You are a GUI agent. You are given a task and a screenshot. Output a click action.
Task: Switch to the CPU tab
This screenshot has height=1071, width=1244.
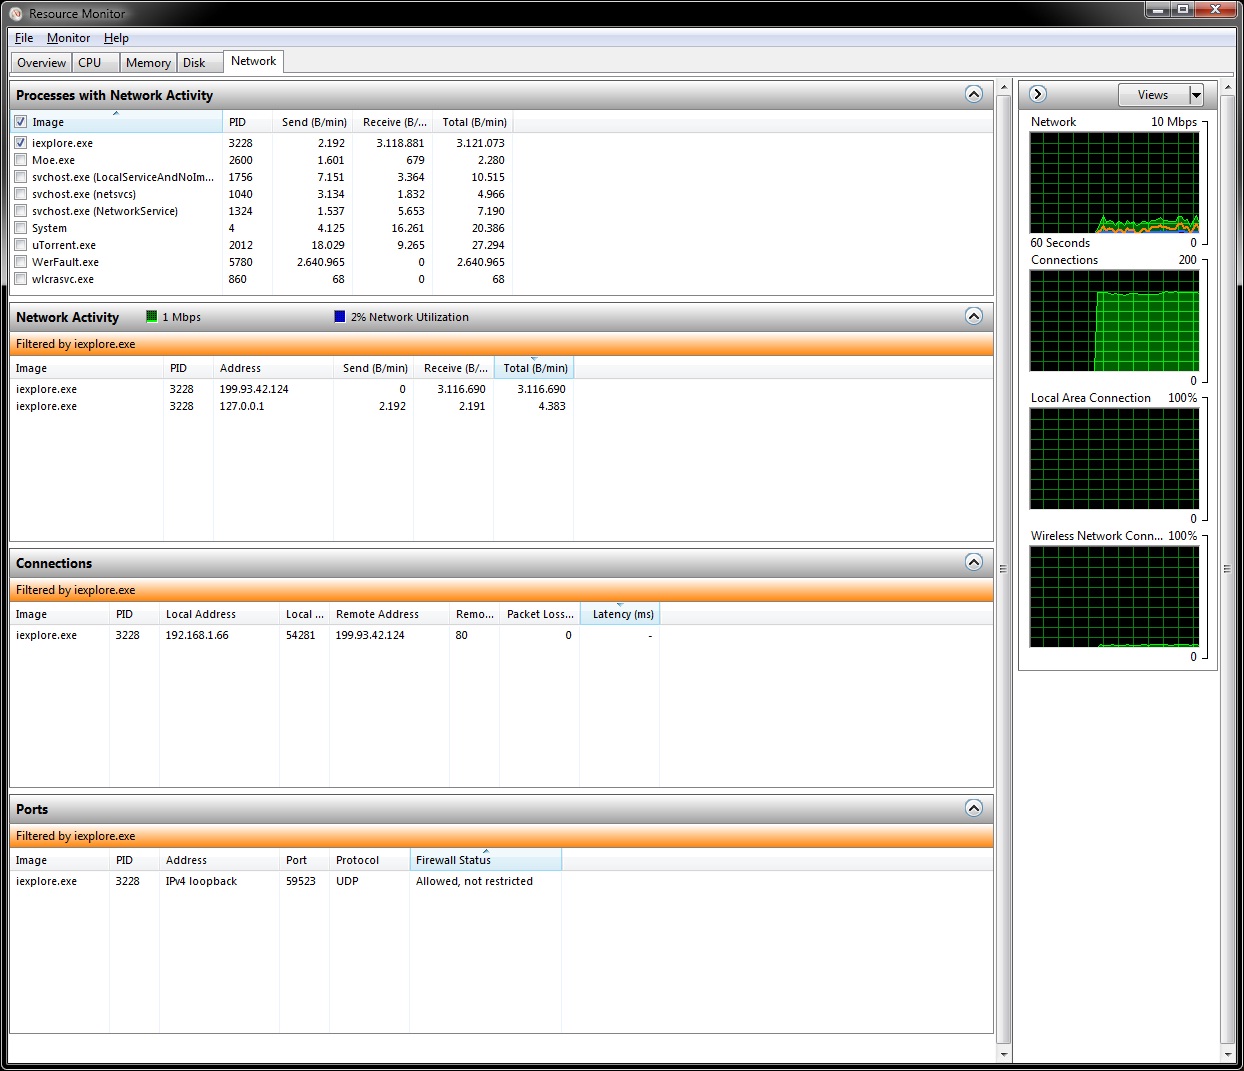pyautogui.click(x=90, y=61)
